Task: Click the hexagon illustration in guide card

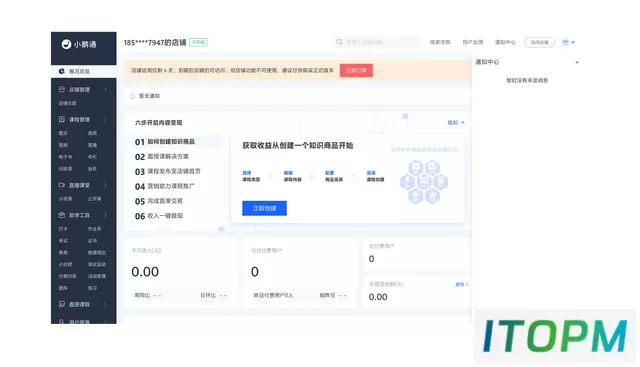Action: pyautogui.click(x=424, y=182)
